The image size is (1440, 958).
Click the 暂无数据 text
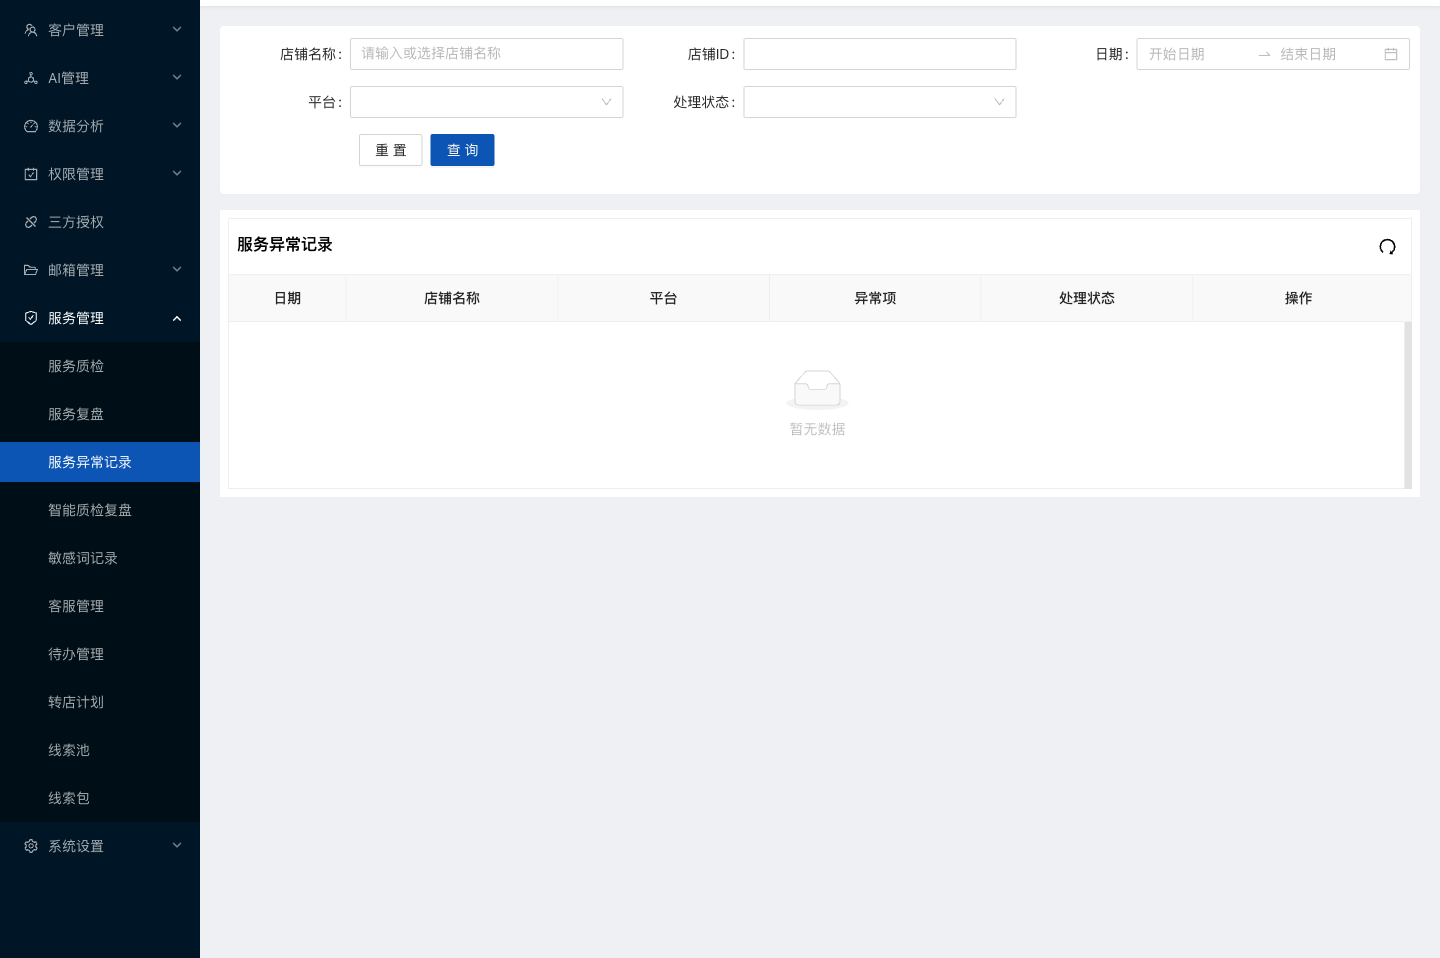(817, 429)
